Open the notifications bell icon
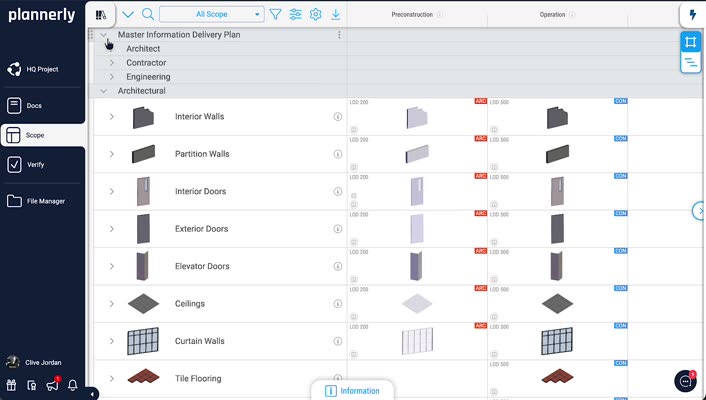This screenshot has height=400, width=706. [72, 385]
